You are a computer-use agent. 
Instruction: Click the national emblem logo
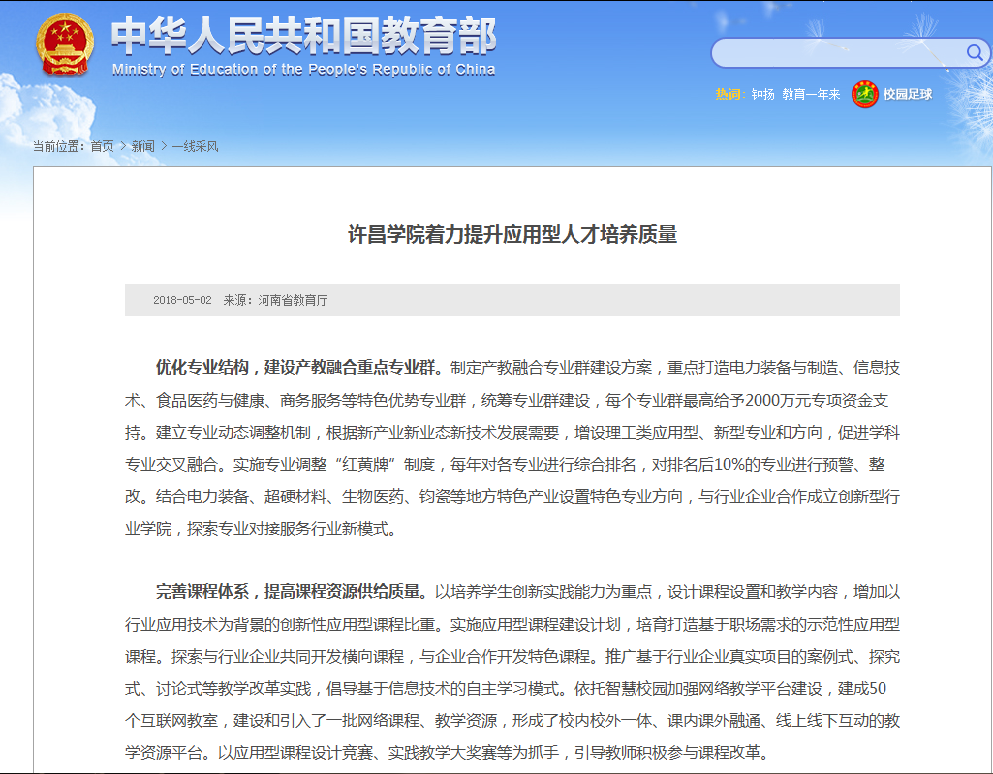[66, 46]
